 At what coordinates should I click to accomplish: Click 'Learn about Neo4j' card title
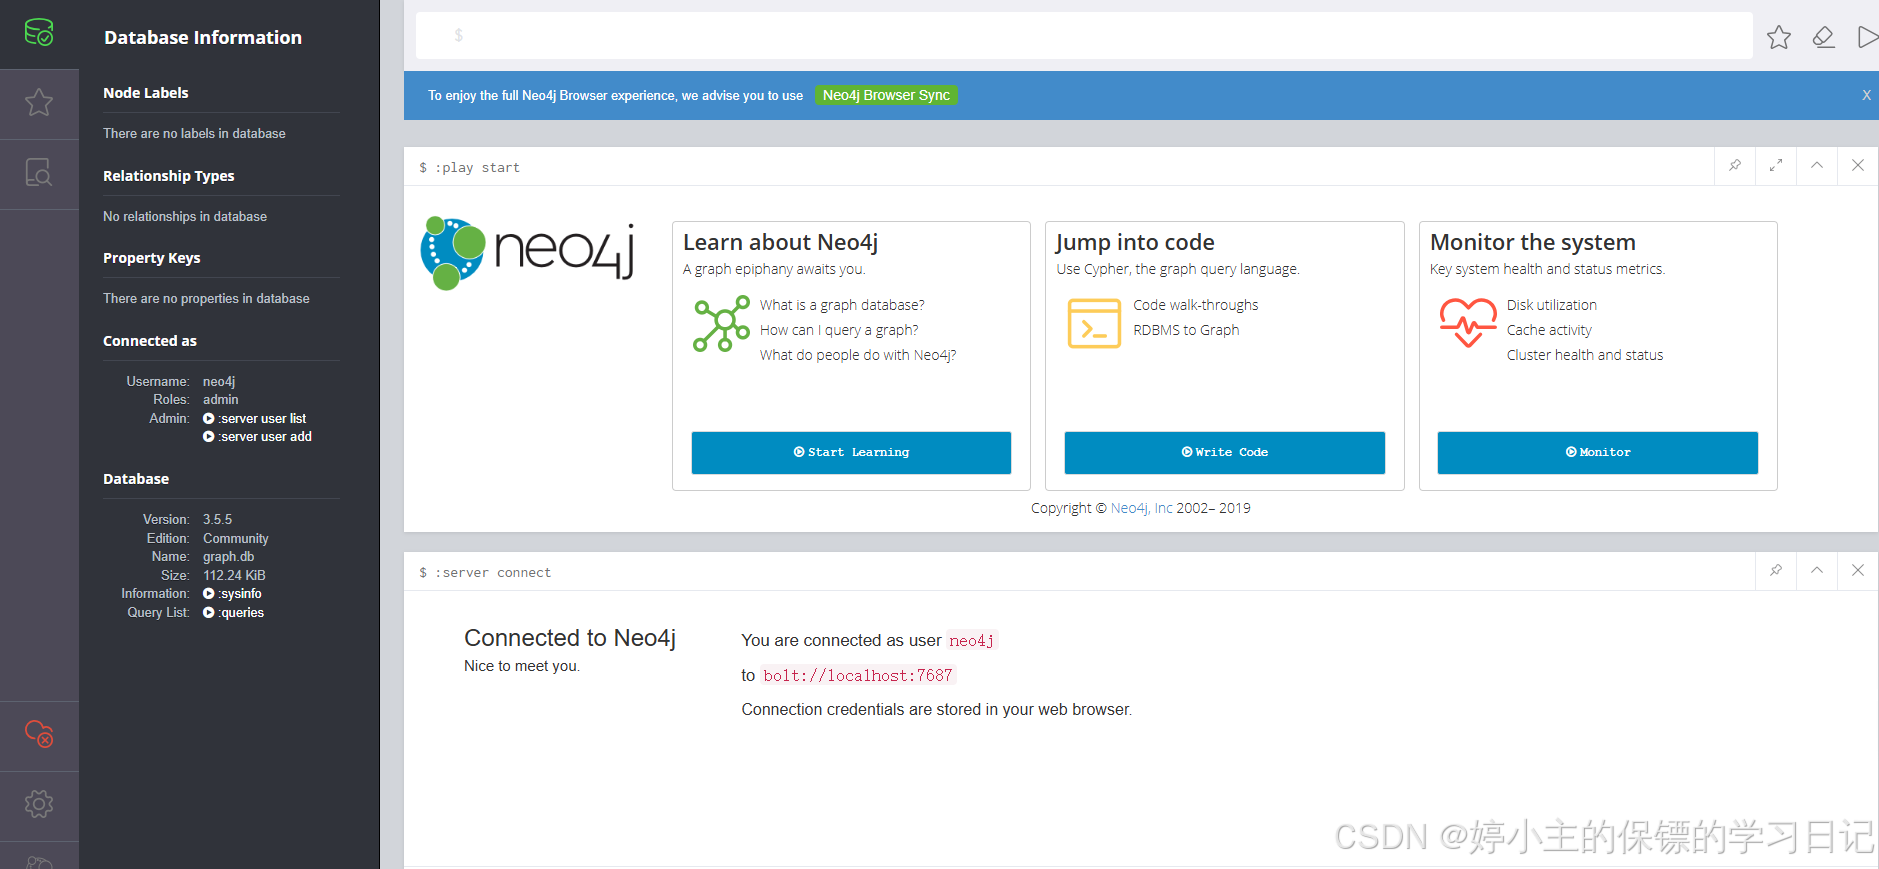(x=781, y=242)
